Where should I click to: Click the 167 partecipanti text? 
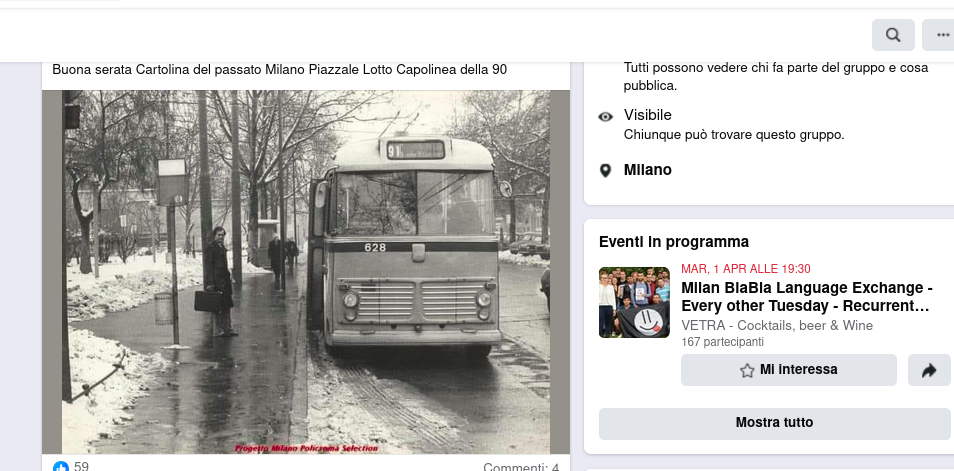722,342
